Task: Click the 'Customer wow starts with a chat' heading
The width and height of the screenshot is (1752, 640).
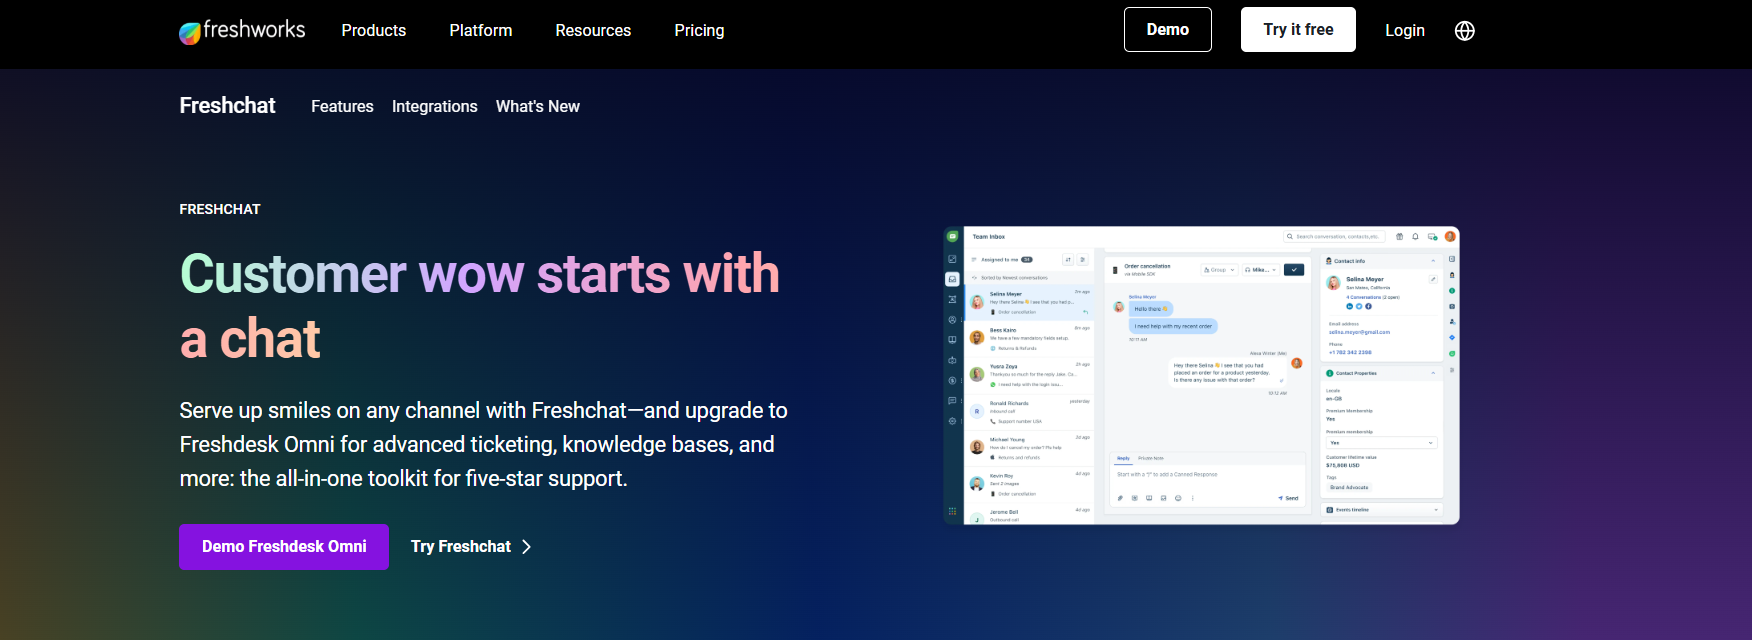Action: 480,306
